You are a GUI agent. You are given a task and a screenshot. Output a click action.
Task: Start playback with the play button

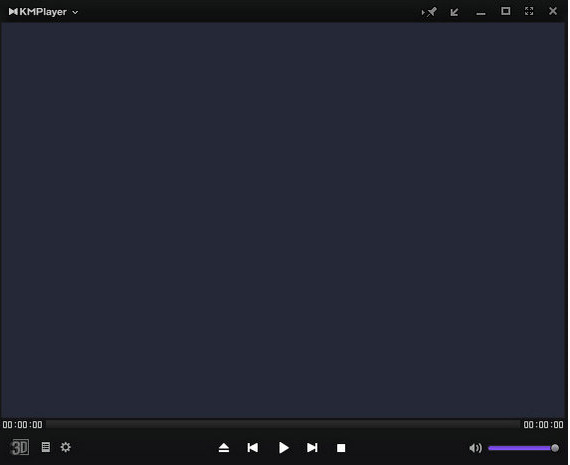(x=284, y=448)
